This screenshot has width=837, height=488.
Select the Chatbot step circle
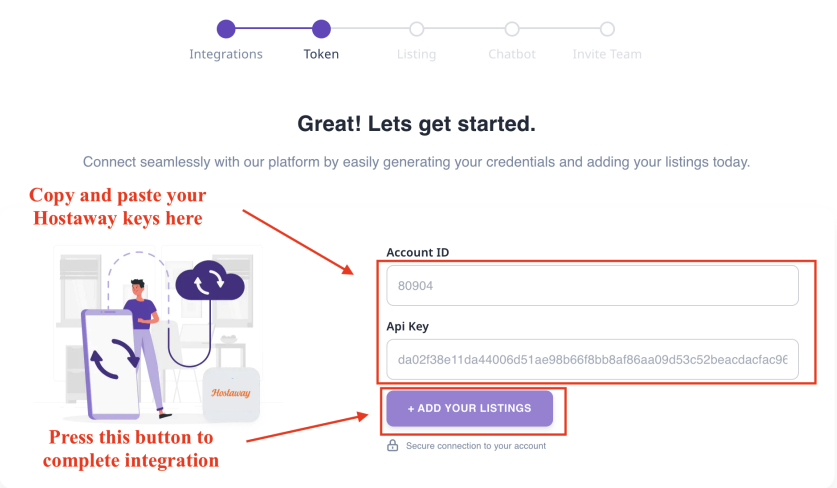[512, 29]
